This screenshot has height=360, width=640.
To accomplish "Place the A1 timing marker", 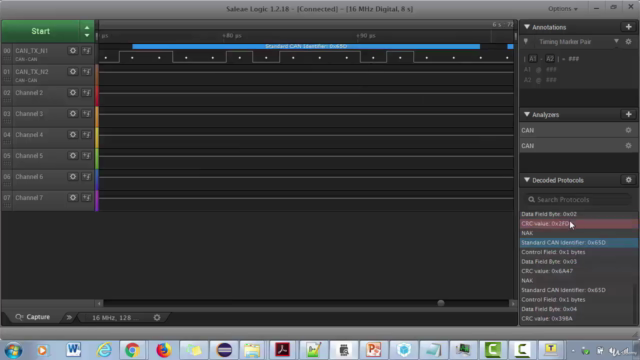I will (x=533, y=59).
